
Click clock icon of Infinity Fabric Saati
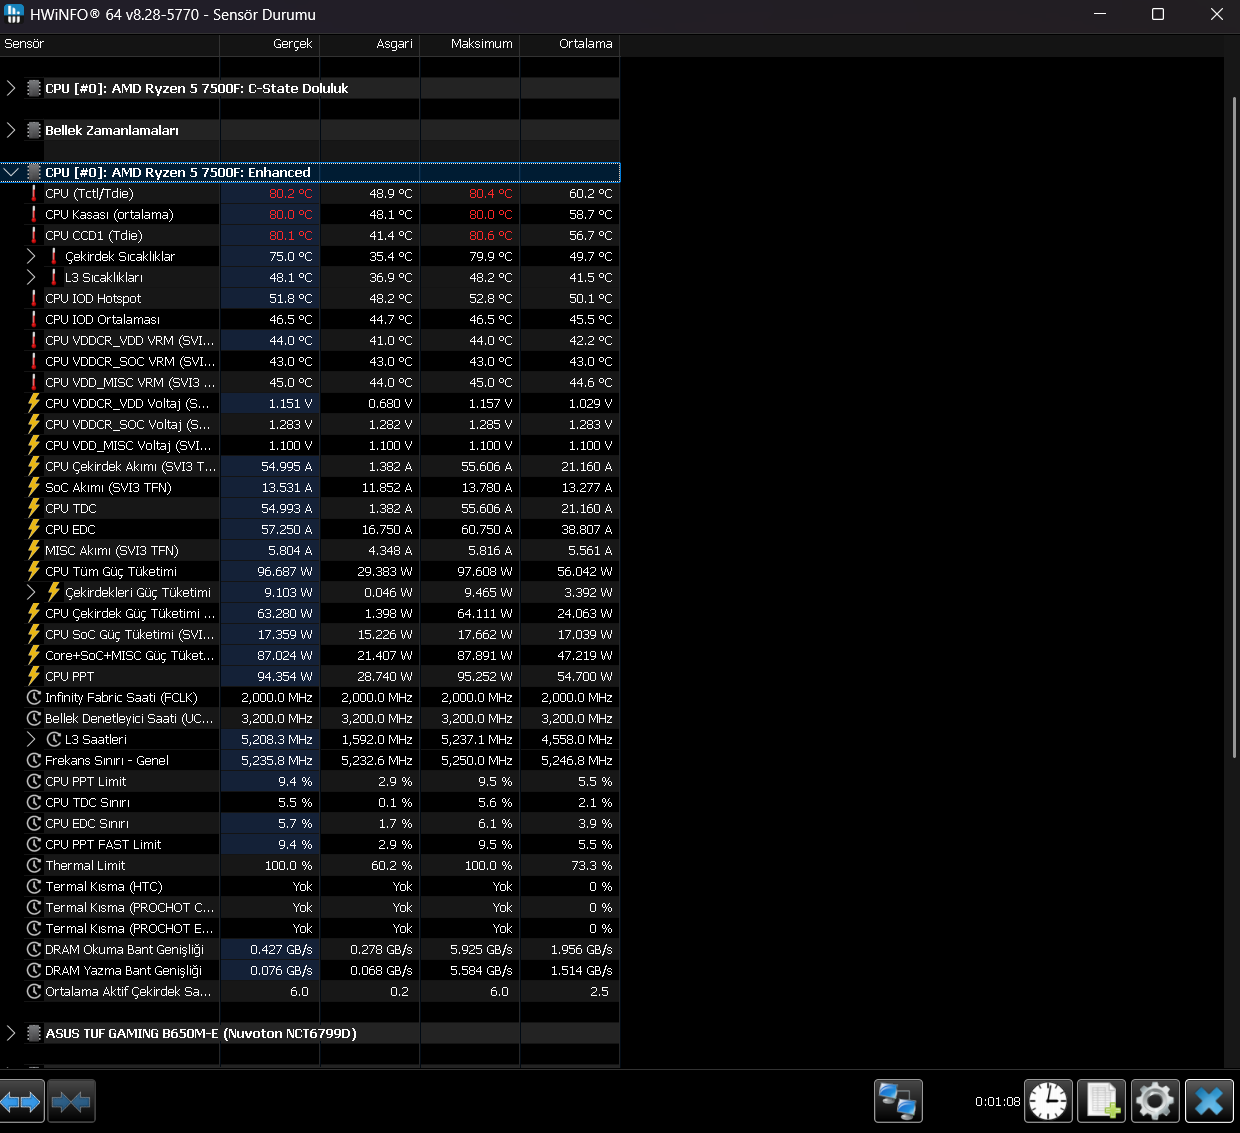click(34, 698)
